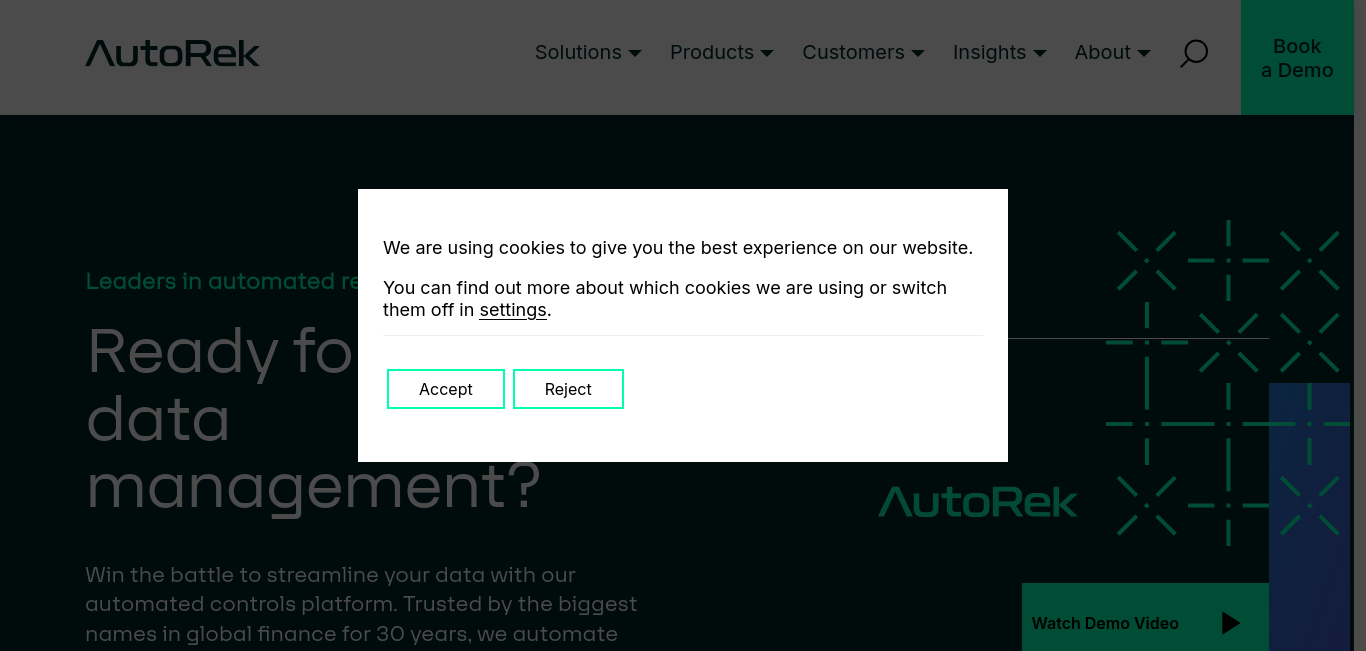This screenshot has height=651, width=1366.
Task: Open the Products menu
Action: click(712, 52)
